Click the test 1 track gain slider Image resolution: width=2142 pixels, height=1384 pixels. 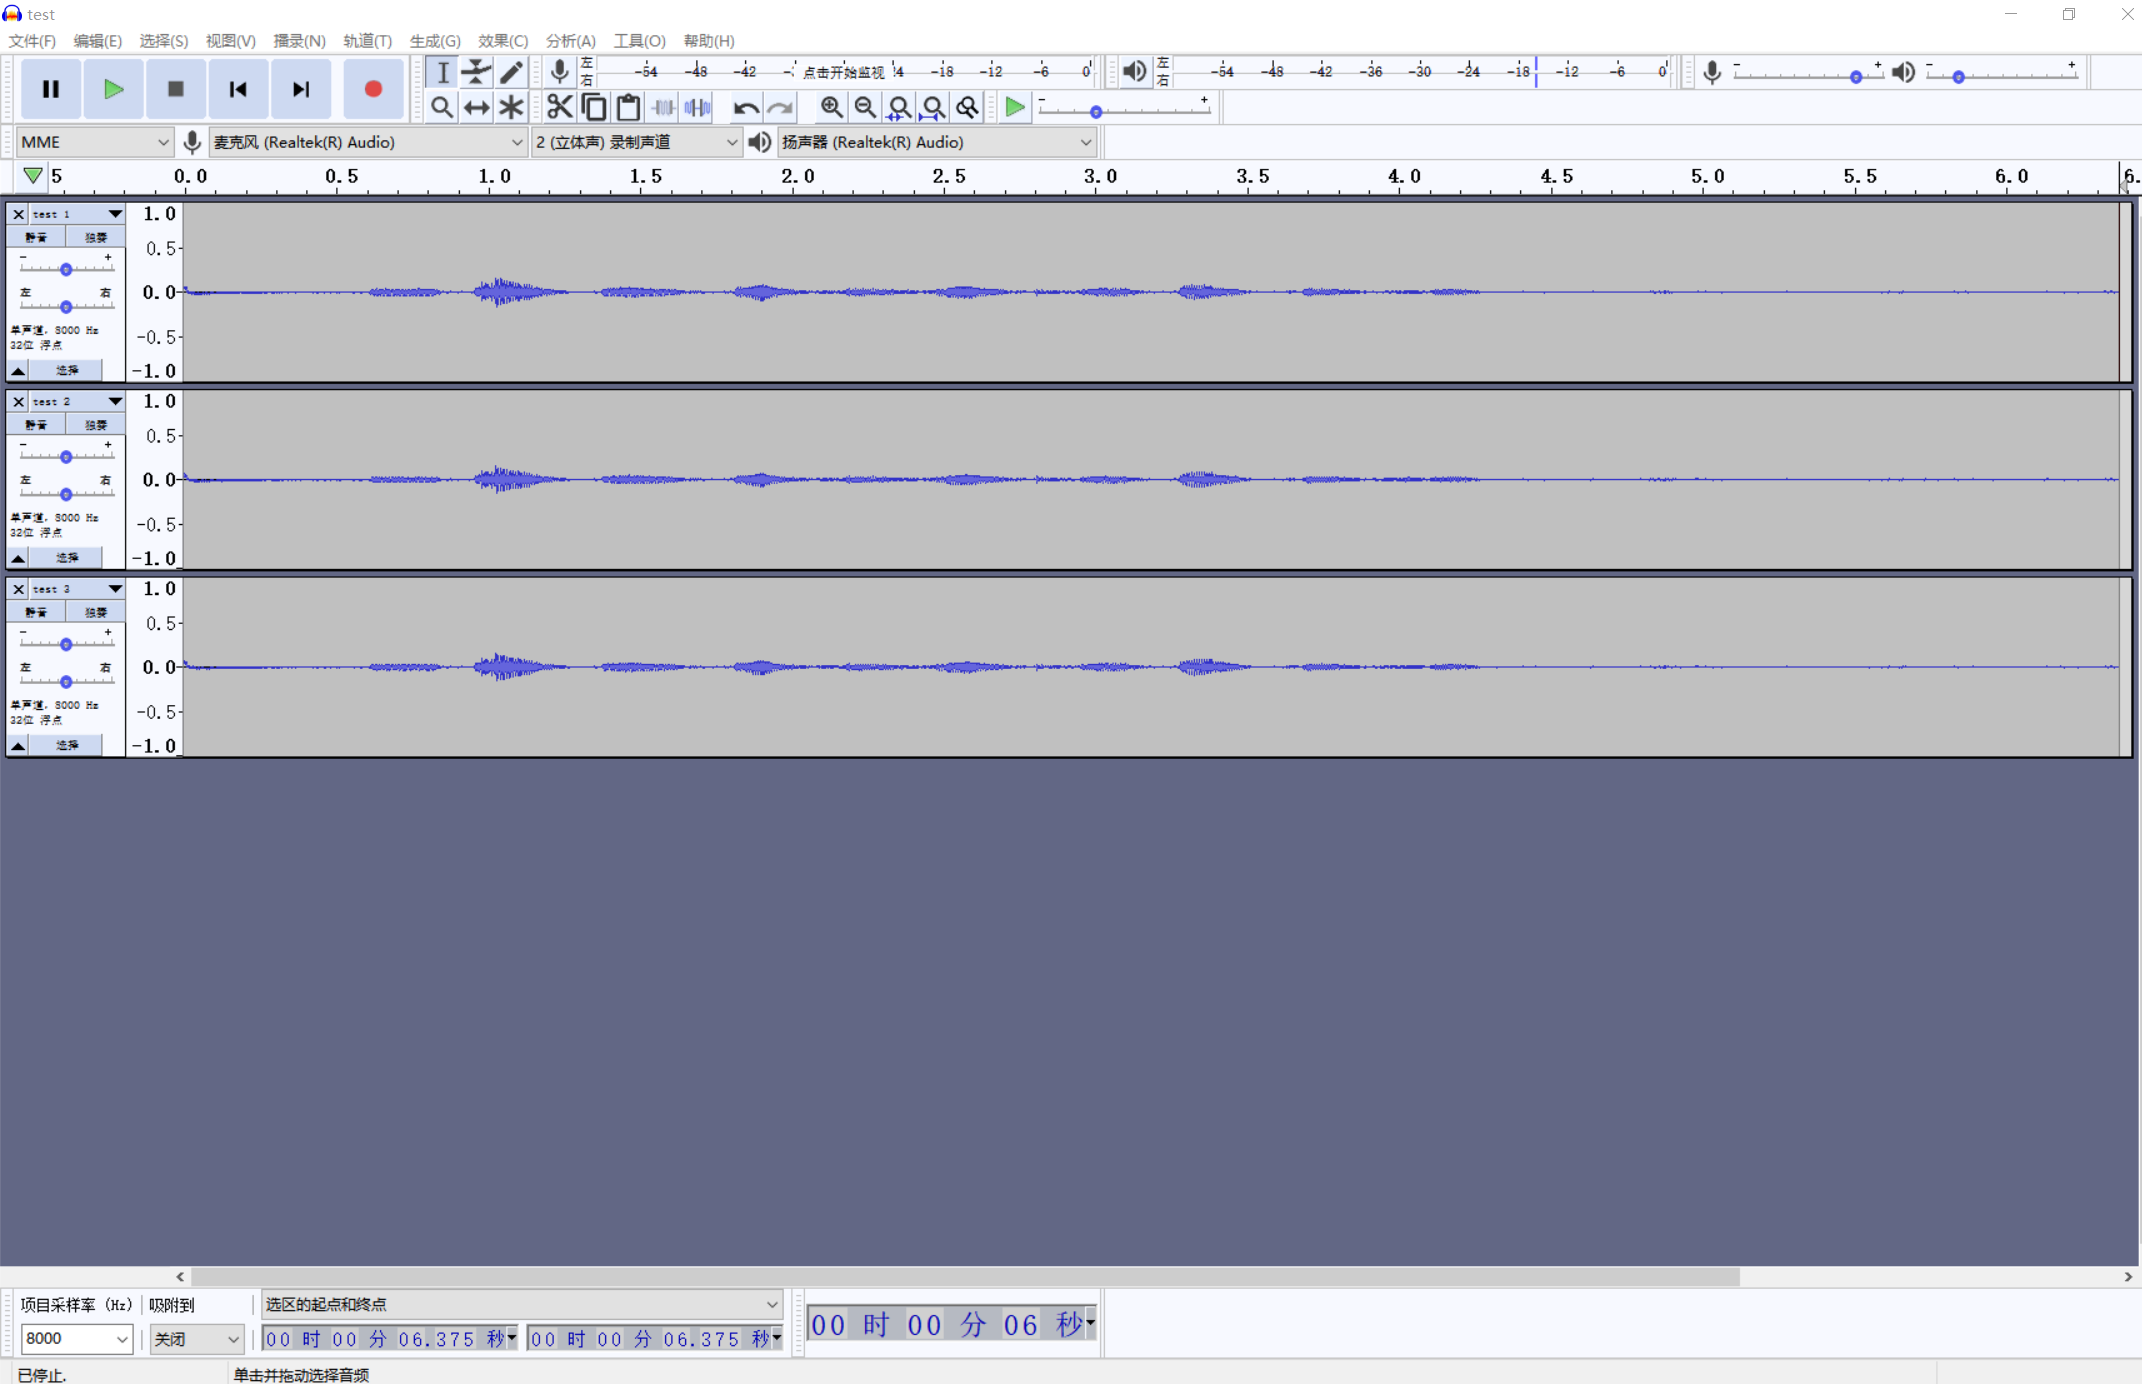tap(66, 269)
